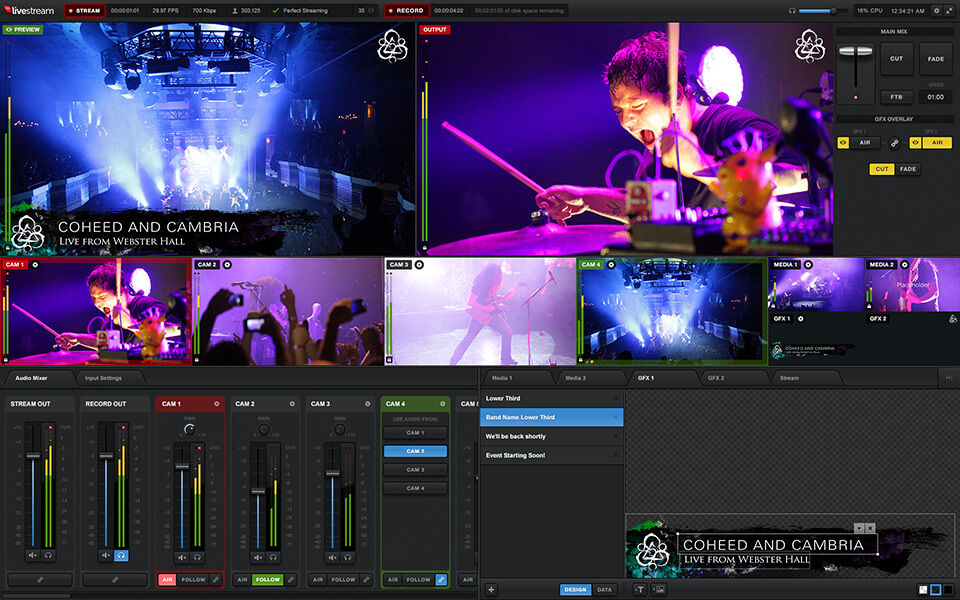Image resolution: width=960 pixels, height=600 pixels.
Task: Select the CAM 3 guitarist thumbnail
Action: (480, 311)
